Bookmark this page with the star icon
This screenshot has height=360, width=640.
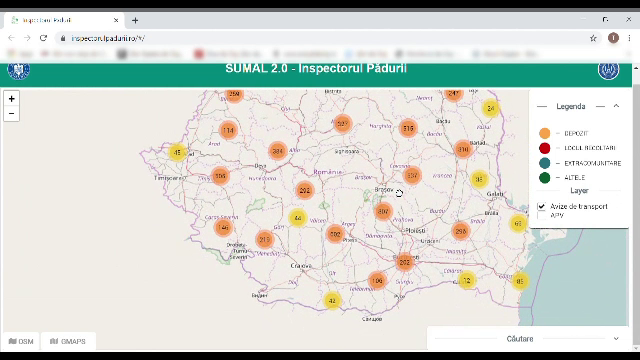(x=593, y=38)
